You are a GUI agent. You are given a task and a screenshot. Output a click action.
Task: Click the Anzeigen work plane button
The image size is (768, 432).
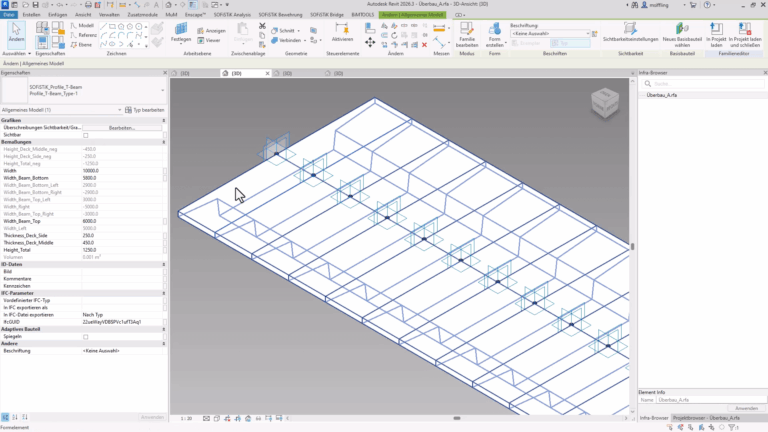click(x=212, y=30)
